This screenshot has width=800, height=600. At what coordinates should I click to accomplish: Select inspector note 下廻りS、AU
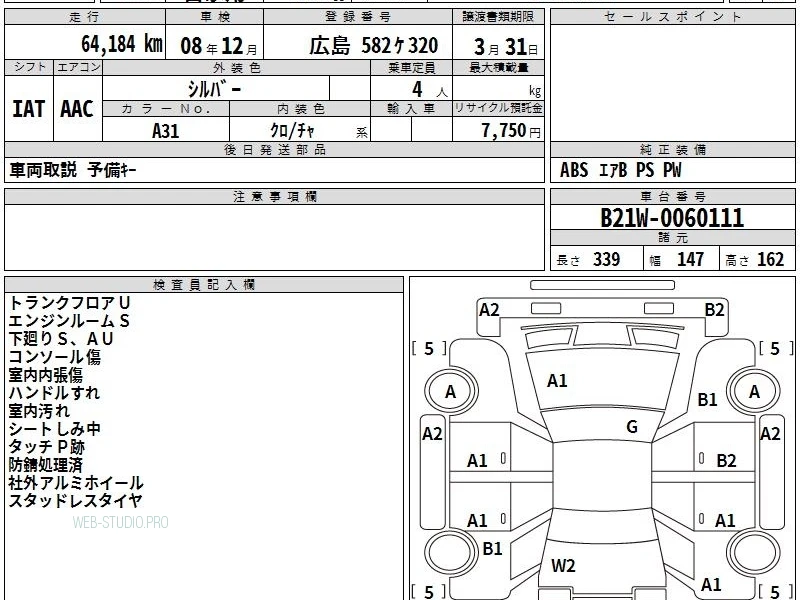61,339
